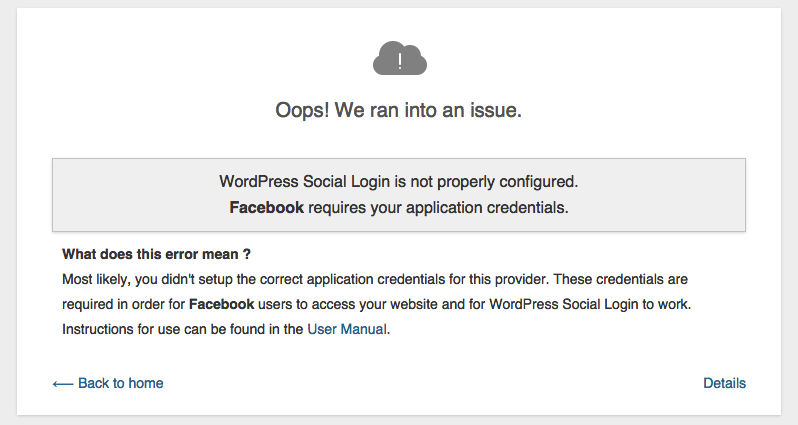This screenshot has height=425, width=798.
Task: Click the left arrow beside Back to home
Action: pyautogui.click(x=62, y=383)
